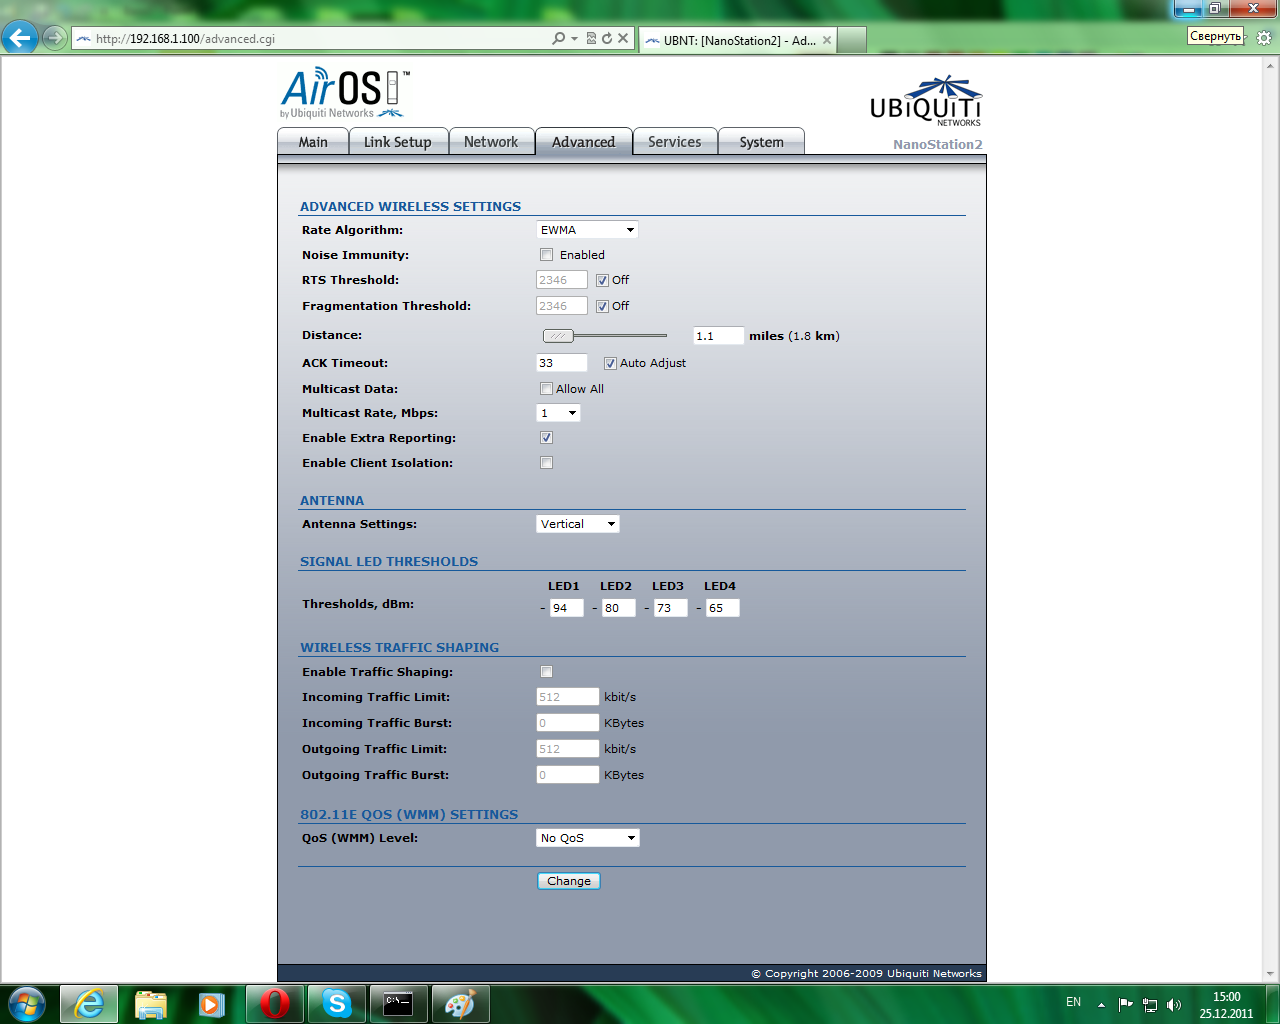1280x1024 pixels.
Task: Open the network tray icon
Action: [x=1150, y=1004]
